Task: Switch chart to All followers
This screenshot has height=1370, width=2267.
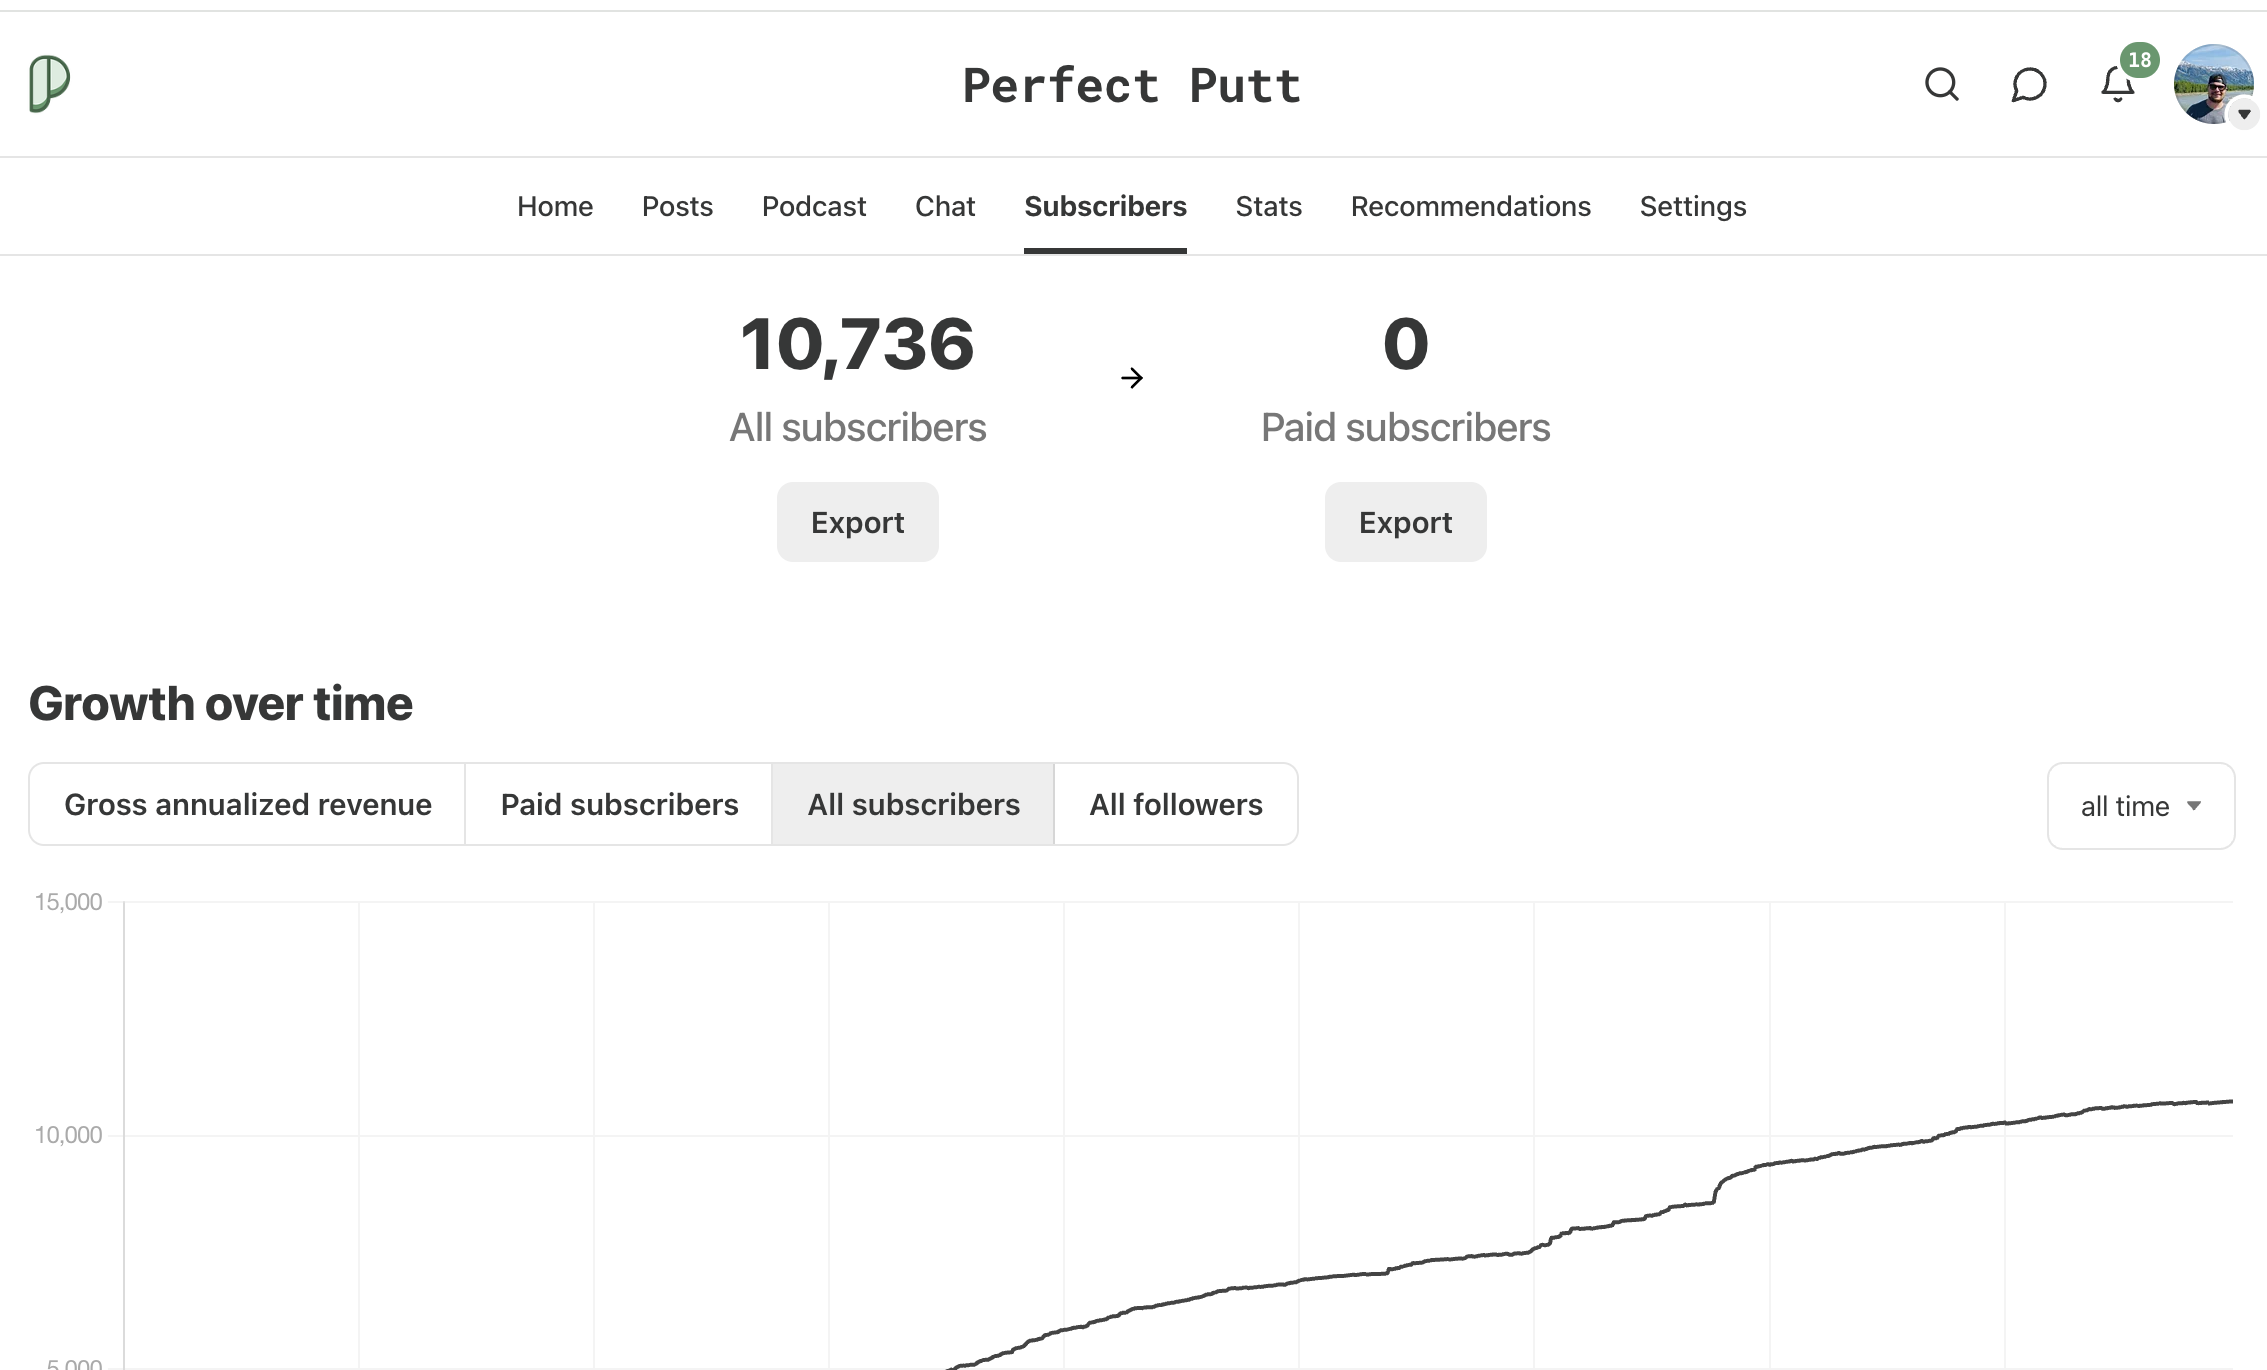Action: click(1176, 805)
